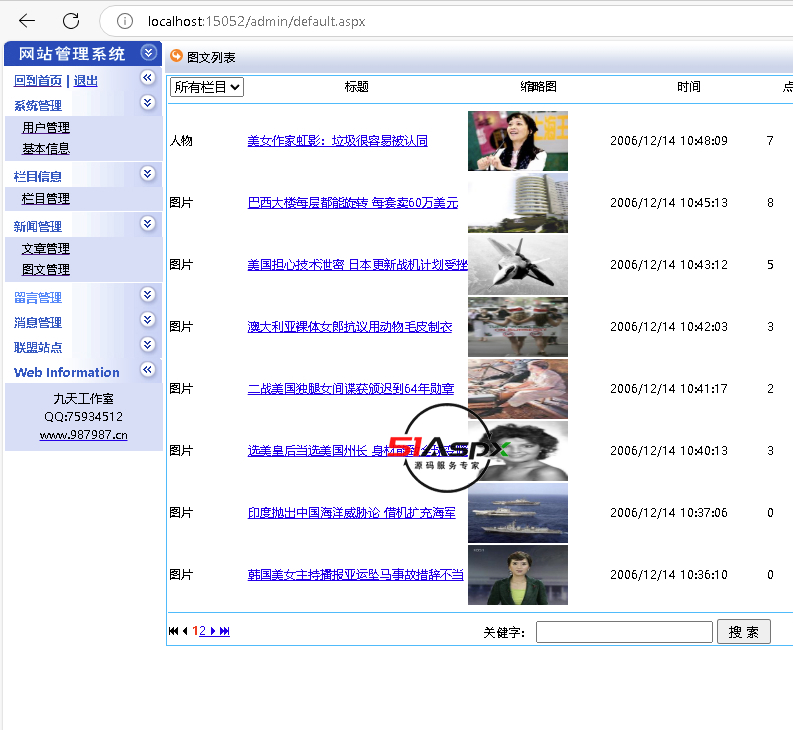Click the fighter jet thumbnail image

click(x=517, y=265)
